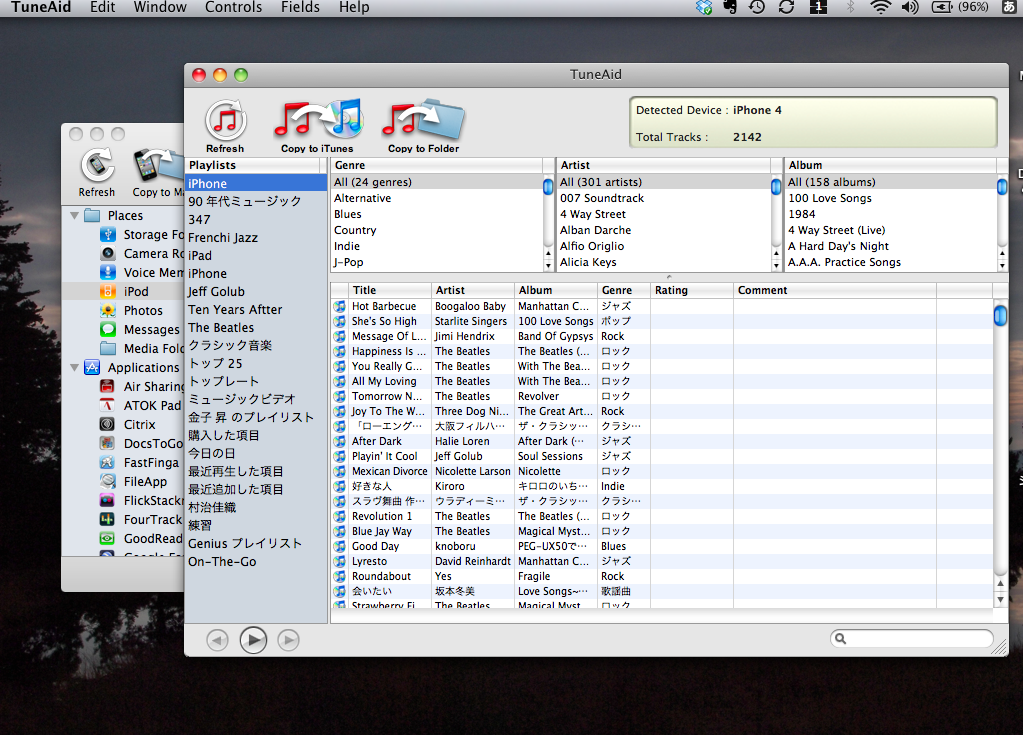
Task: Click the Dropbox menu bar icon
Action: pos(703,7)
